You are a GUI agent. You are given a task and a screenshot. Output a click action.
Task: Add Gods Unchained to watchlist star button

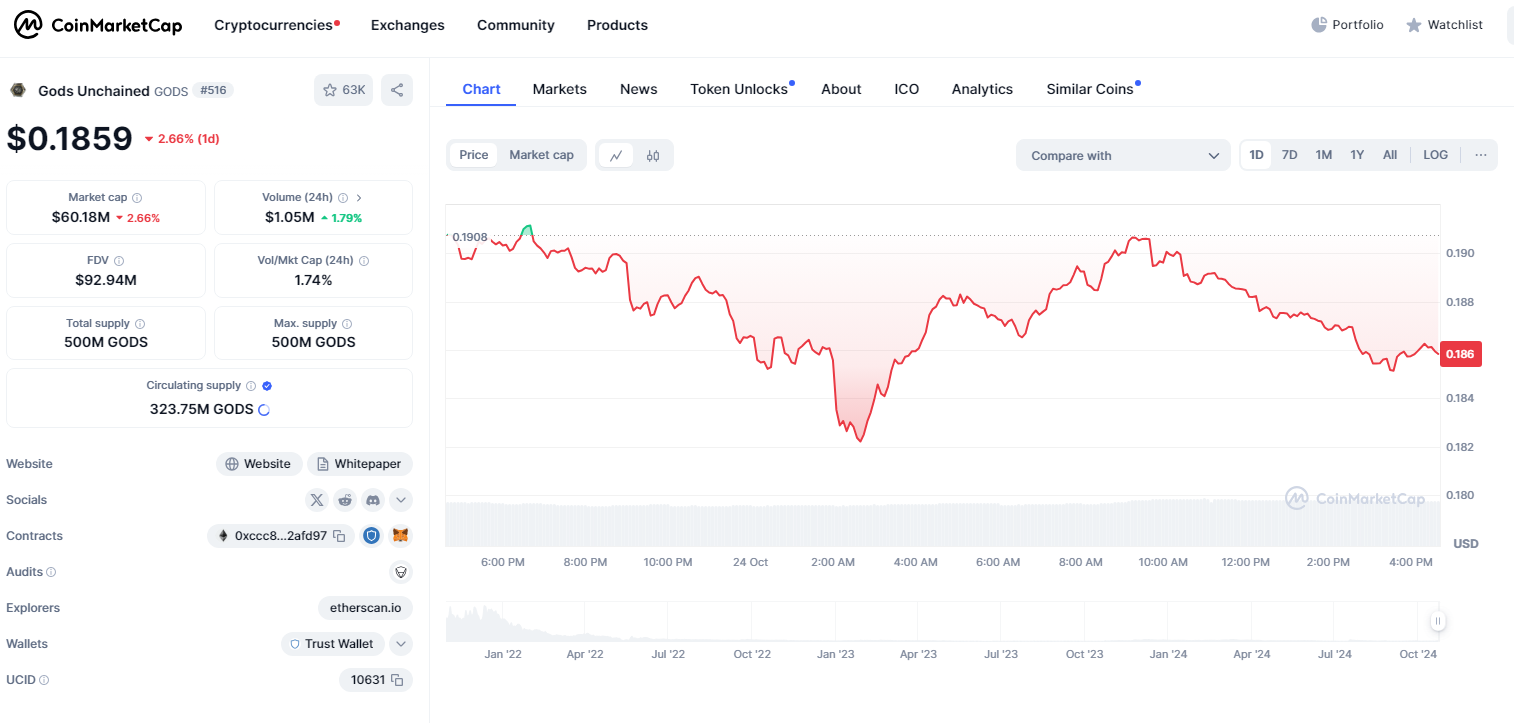(x=344, y=90)
